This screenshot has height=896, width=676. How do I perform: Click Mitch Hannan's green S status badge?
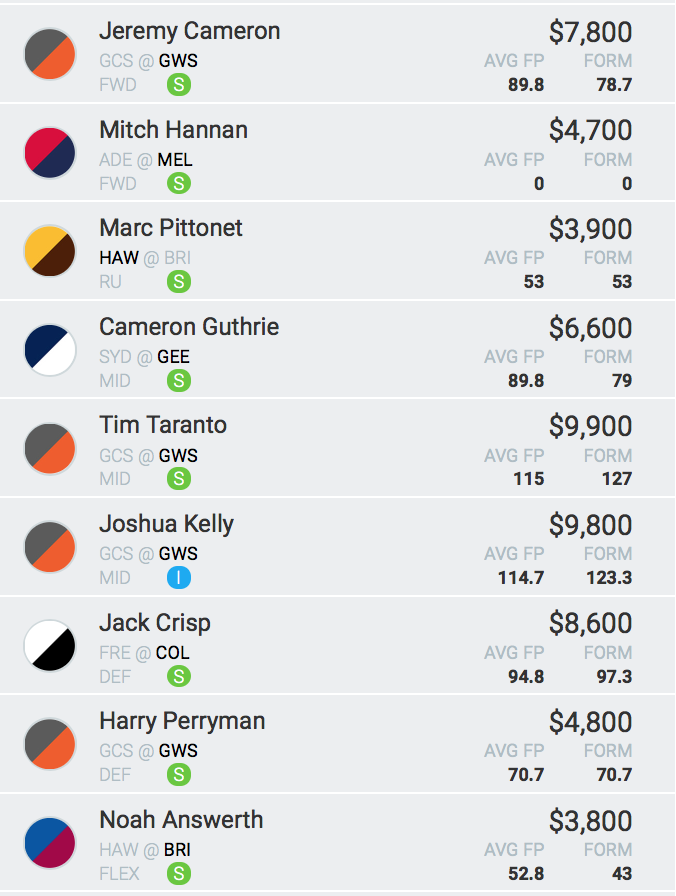click(179, 183)
